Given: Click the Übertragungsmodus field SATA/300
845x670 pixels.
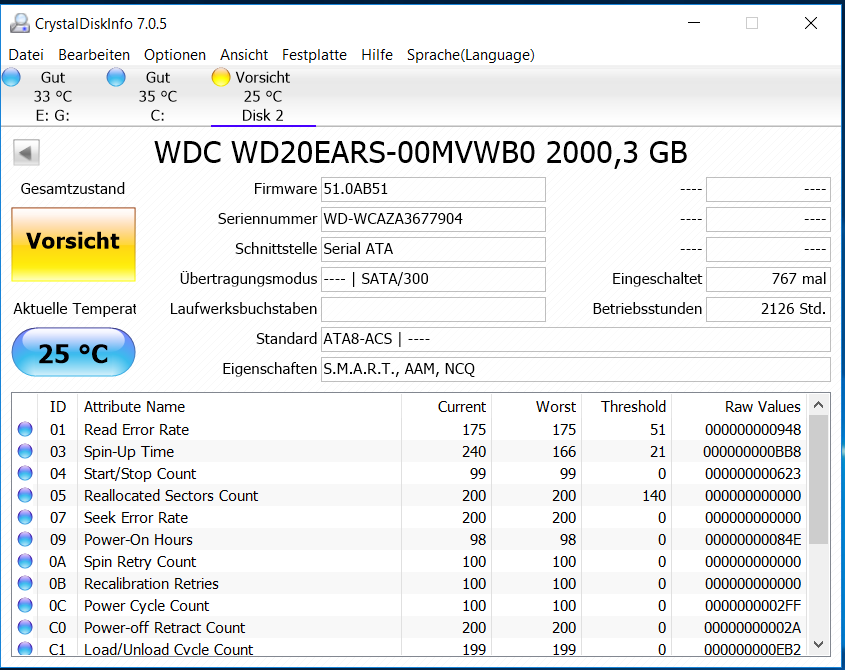Looking at the screenshot, I should (x=433, y=279).
